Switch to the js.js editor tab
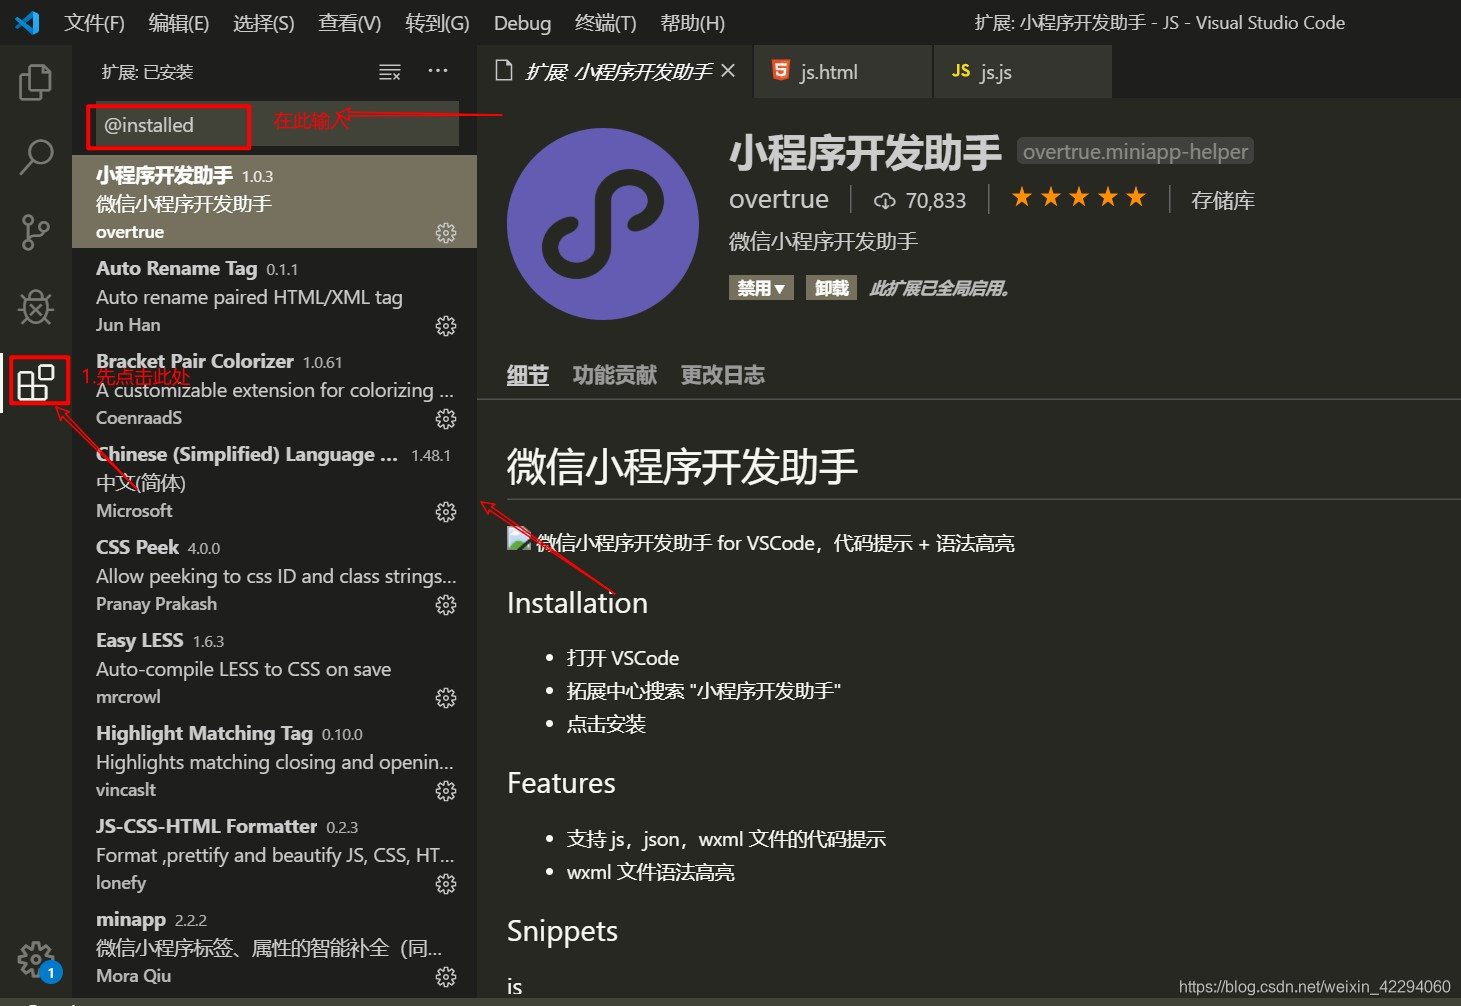 pos(1022,71)
